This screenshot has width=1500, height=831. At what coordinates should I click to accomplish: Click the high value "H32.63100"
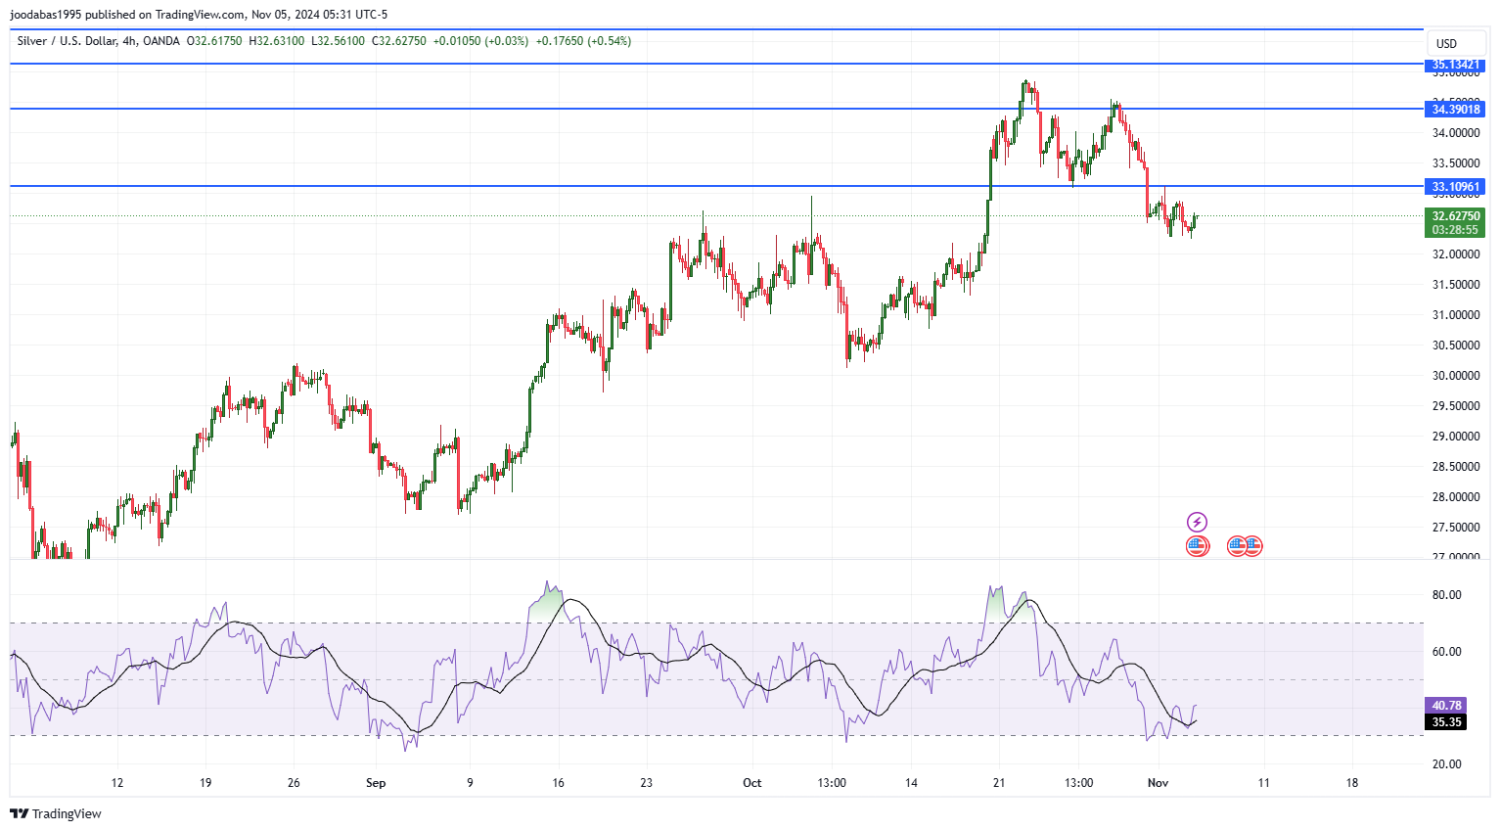point(276,41)
